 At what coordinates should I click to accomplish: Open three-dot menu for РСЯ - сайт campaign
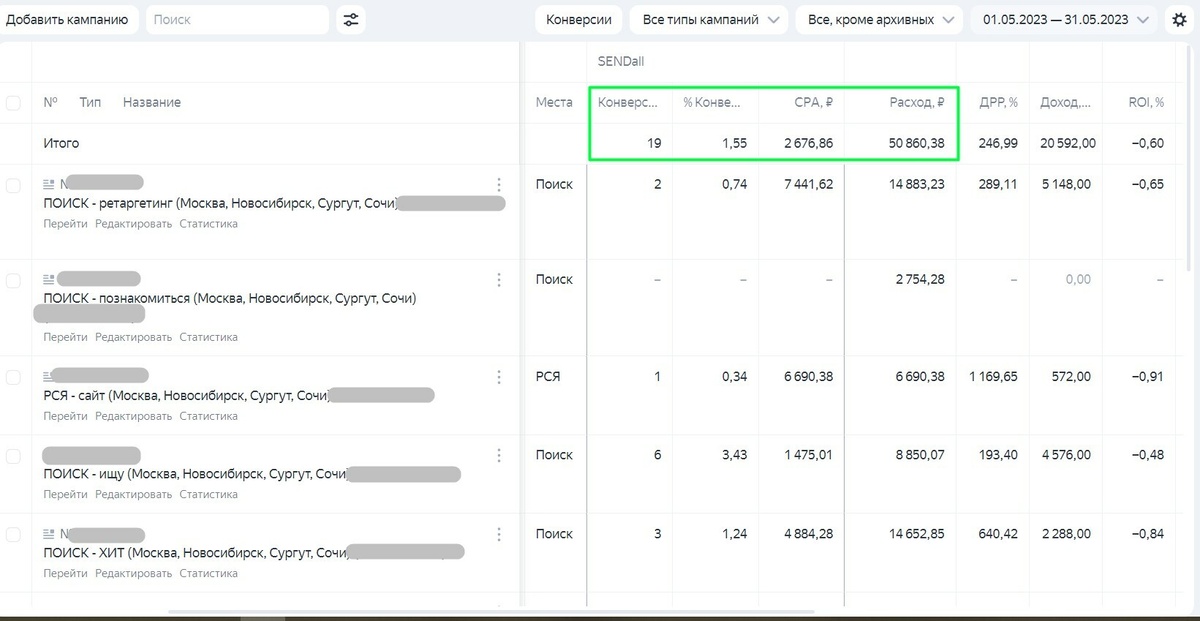pos(499,377)
